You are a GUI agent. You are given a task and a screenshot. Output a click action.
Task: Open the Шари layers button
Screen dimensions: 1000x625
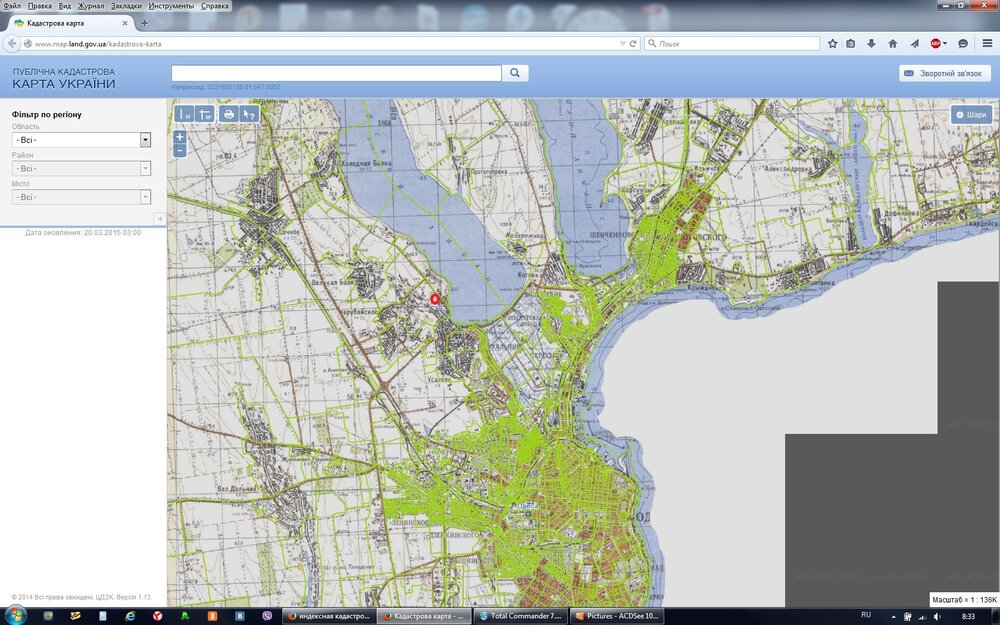(x=971, y=115)
